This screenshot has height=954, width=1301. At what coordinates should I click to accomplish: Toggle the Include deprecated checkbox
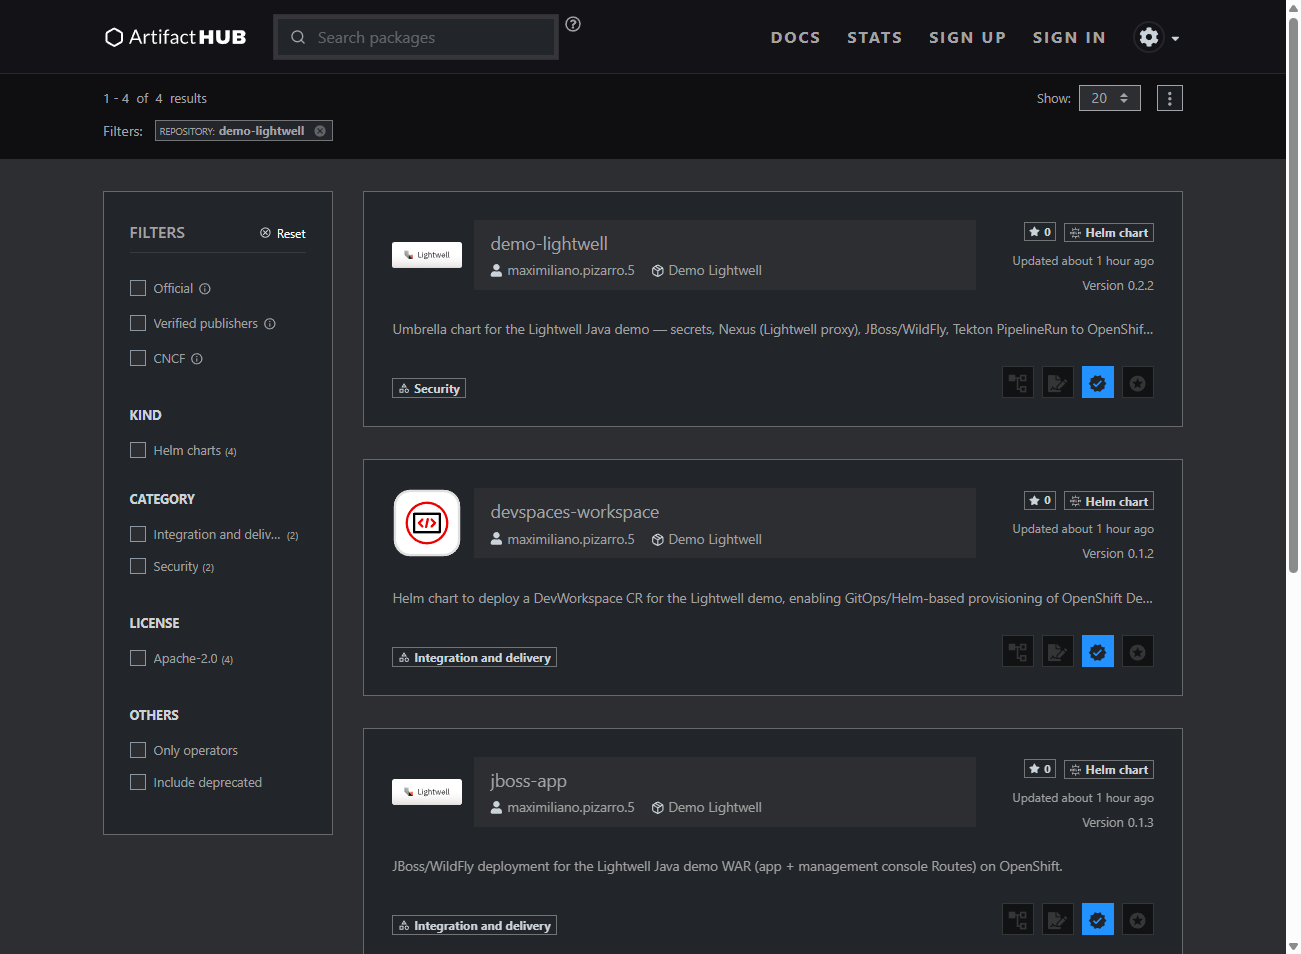coord(138,782)
